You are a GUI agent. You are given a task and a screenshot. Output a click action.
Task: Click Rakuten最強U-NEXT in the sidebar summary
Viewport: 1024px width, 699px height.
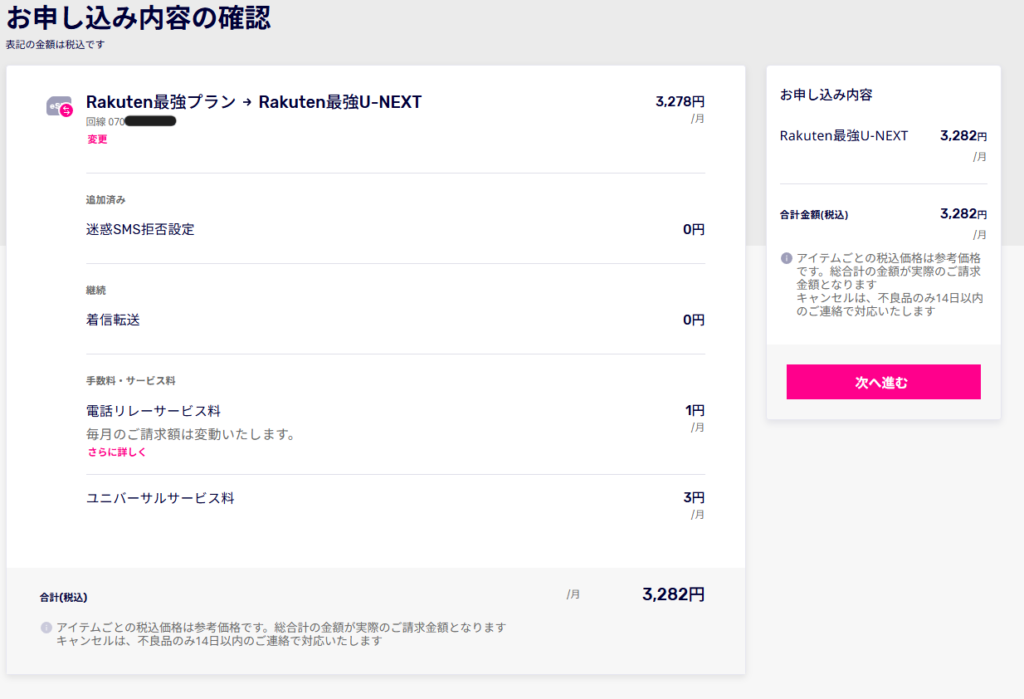(844, 135)
